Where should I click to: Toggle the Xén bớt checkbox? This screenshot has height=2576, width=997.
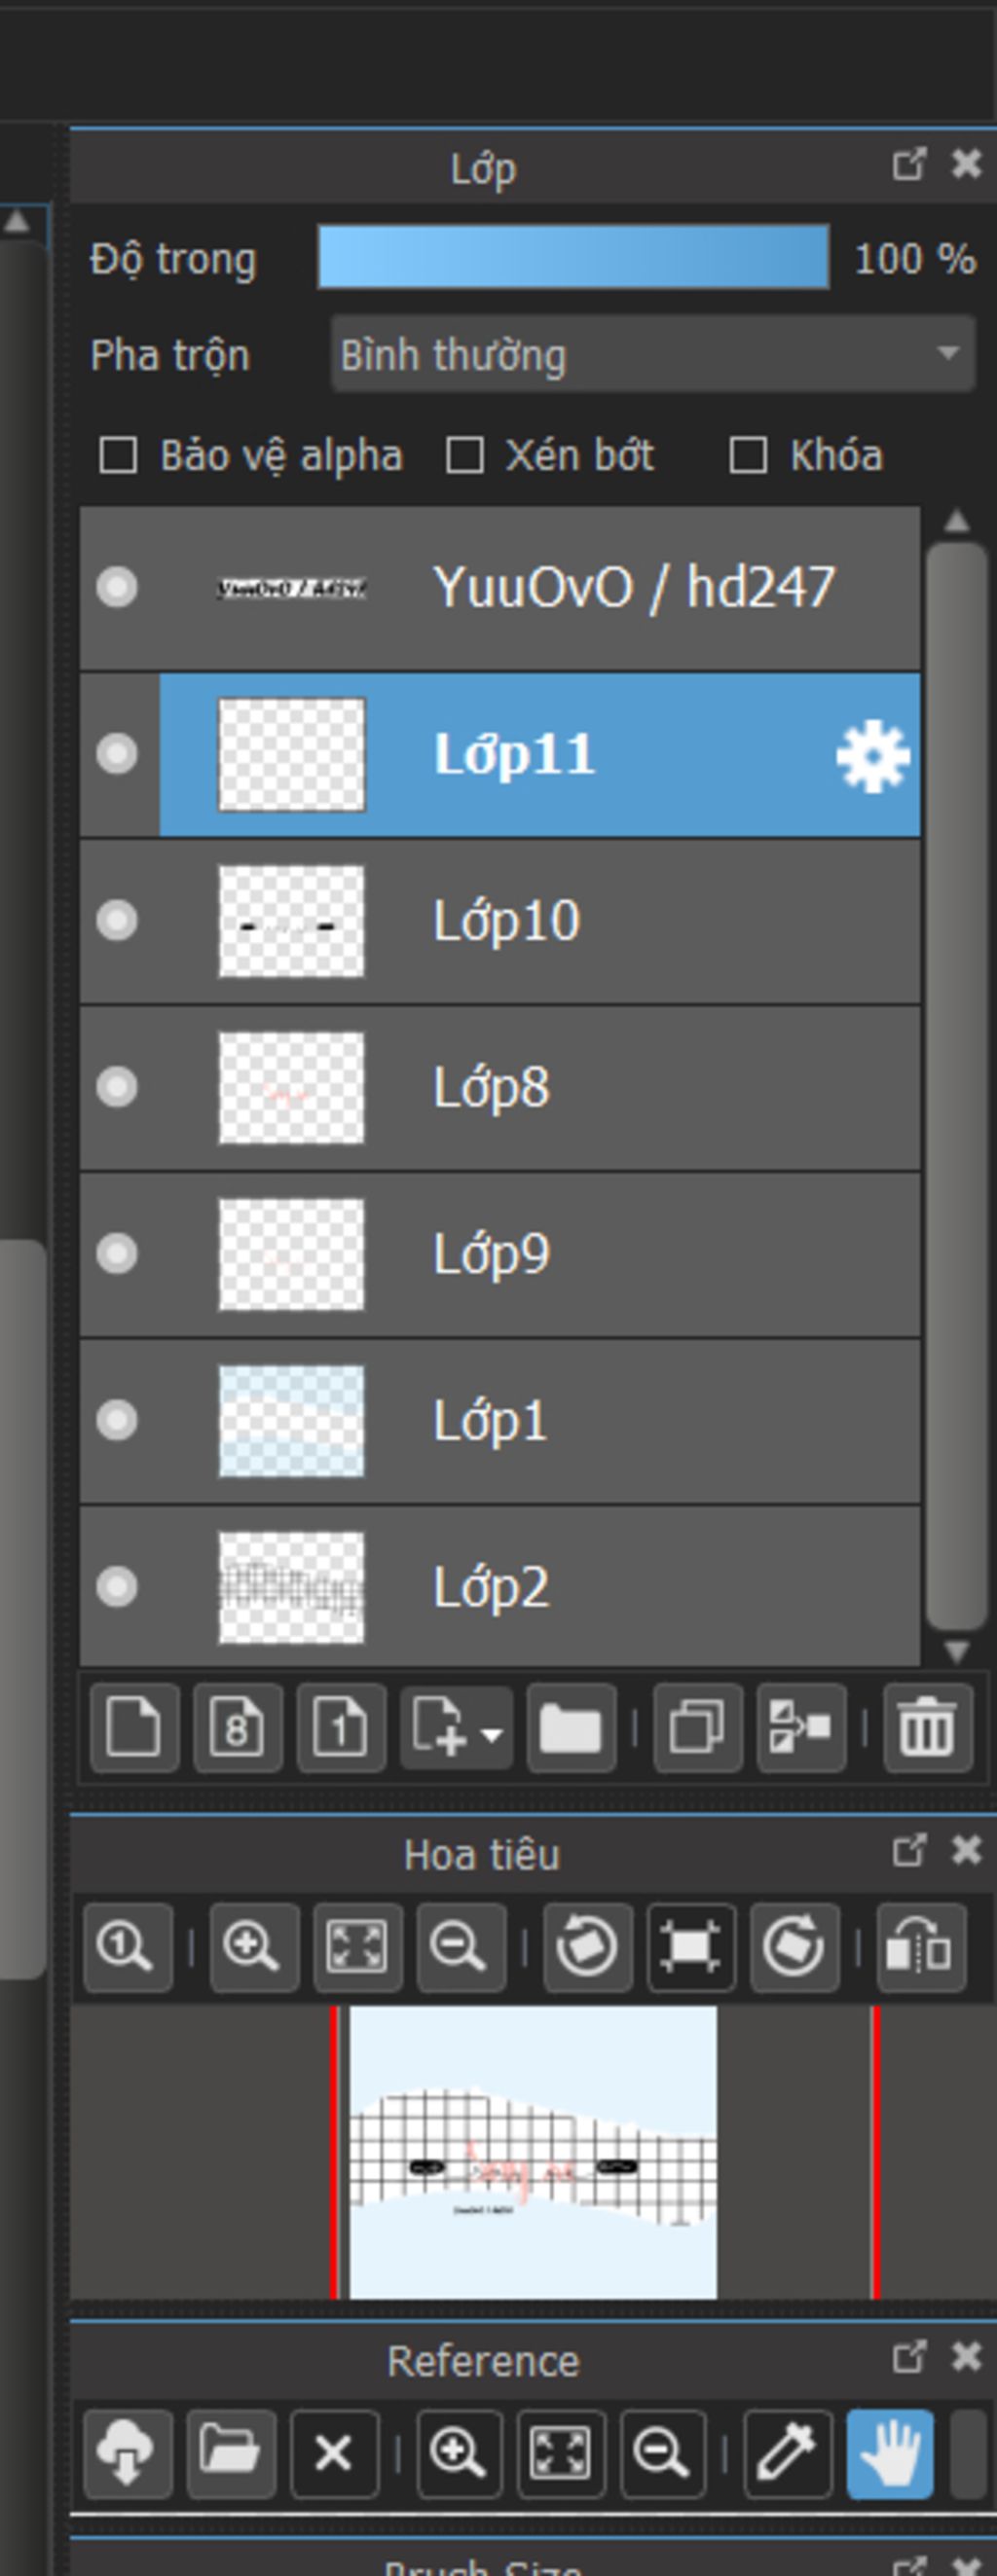465,456
